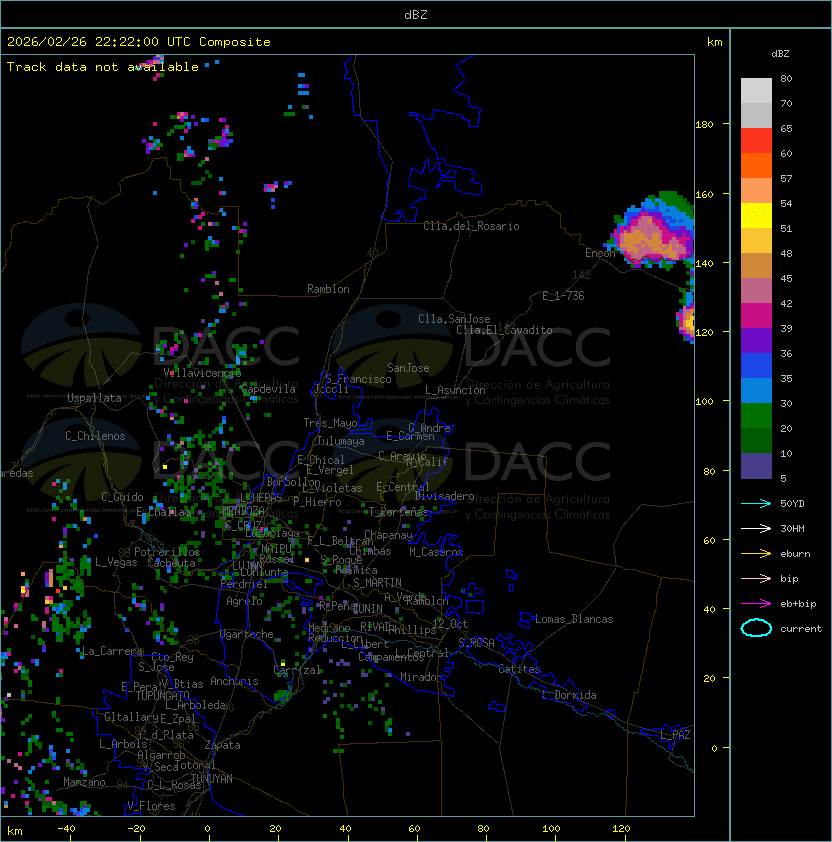Click the timestamp '2026/02/26 22:22:00 UTC Composite'
This screenshot has height=842, width=832.
coord(139,42)
